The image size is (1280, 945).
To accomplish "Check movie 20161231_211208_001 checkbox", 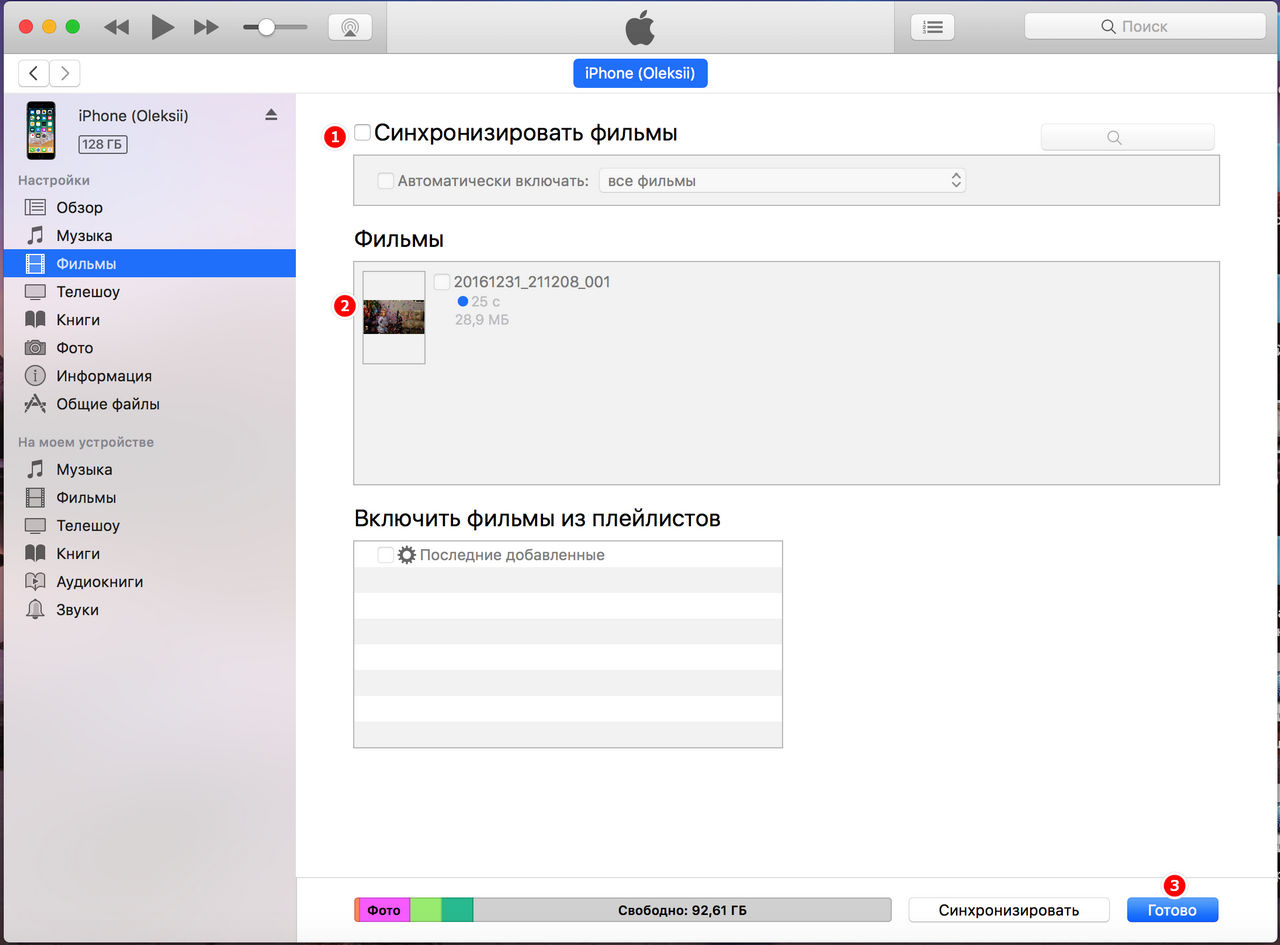I will [442, 282].
